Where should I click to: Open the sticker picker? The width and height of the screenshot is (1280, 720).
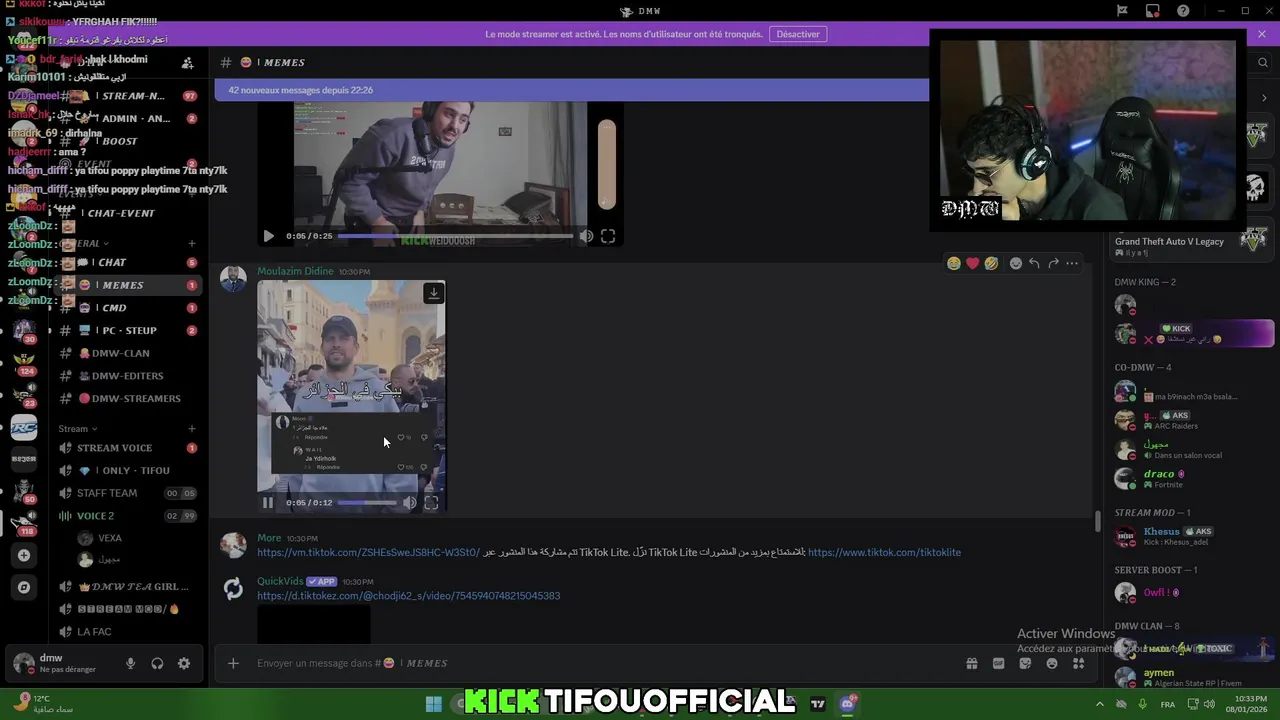pos(1025,663)
